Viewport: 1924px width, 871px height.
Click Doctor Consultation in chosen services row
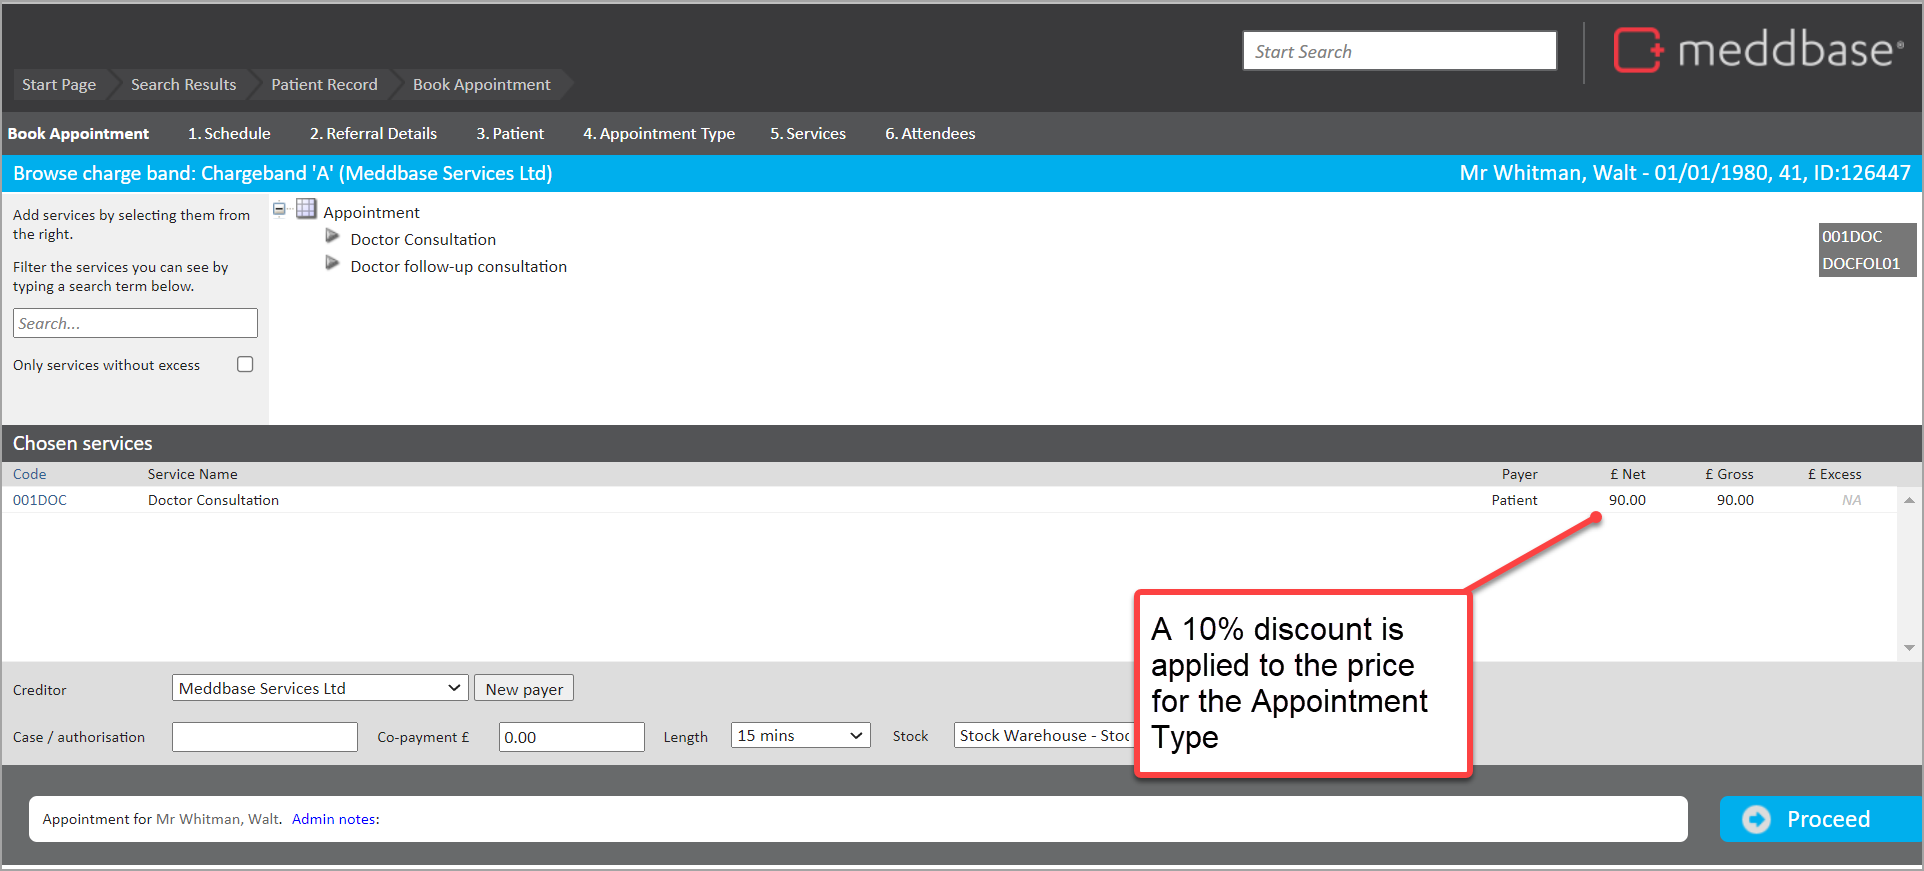(213, 500)
